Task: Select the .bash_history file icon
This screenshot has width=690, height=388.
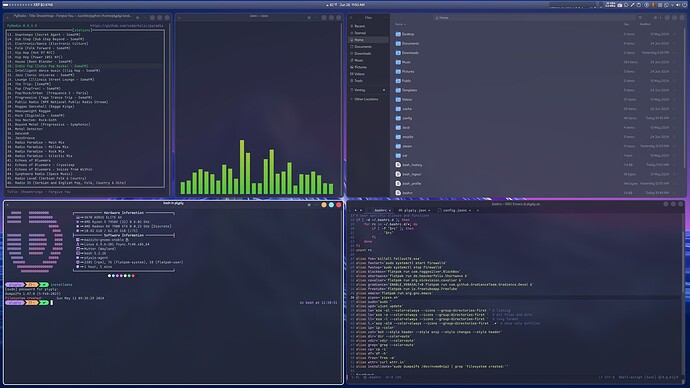Action: pyautogui.click(x=398, y=165)
